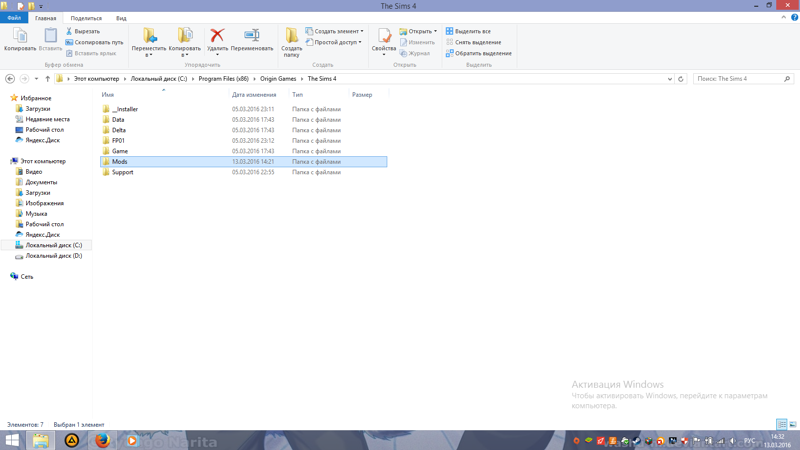Click the search magnifier icon
The height and width of the screenshot is (450, 800).
pos(787,79)
